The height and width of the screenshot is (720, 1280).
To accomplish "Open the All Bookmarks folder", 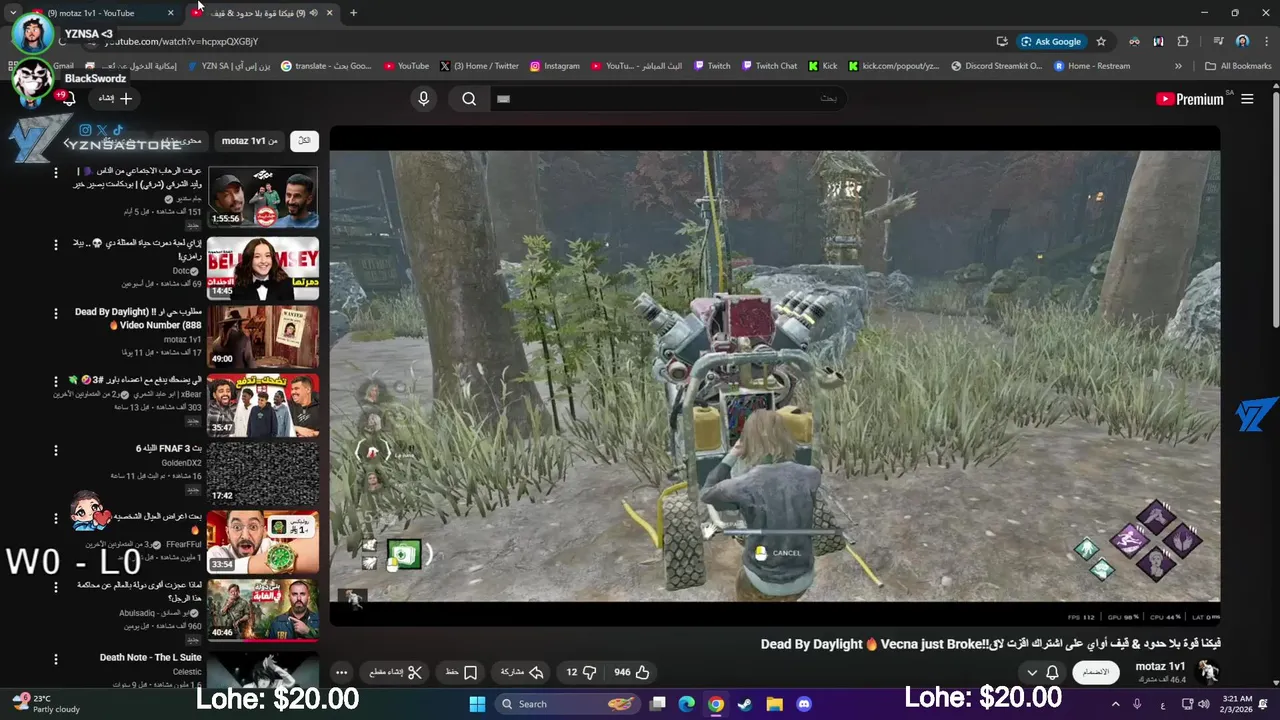I will (x=1238, y=66).
